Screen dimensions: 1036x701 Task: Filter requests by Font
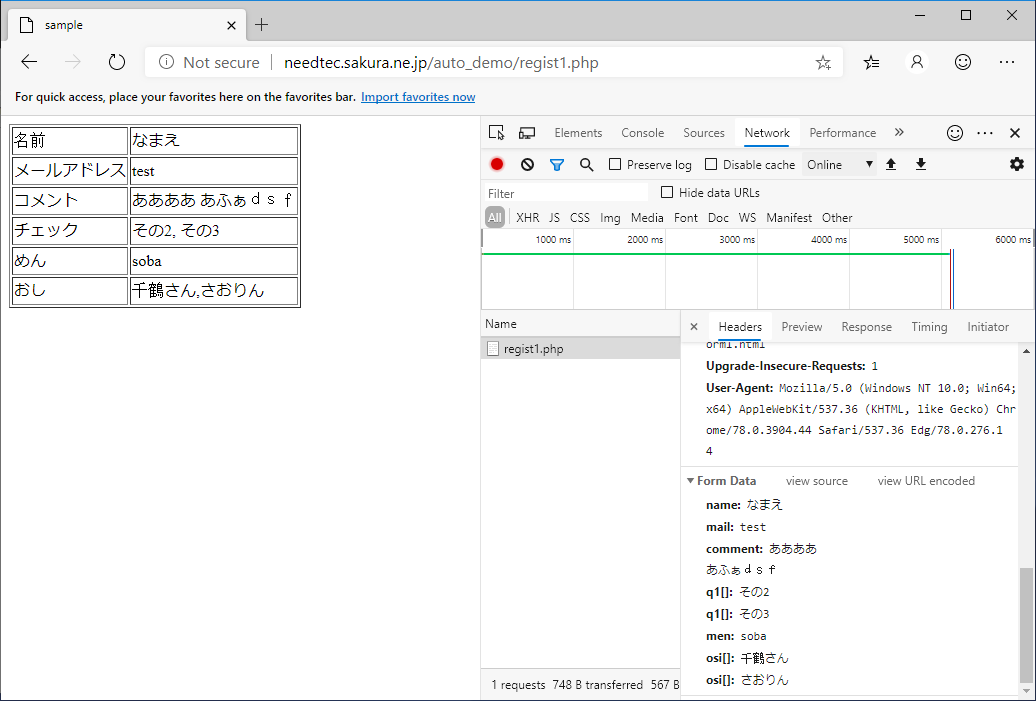tap(686, 217)
